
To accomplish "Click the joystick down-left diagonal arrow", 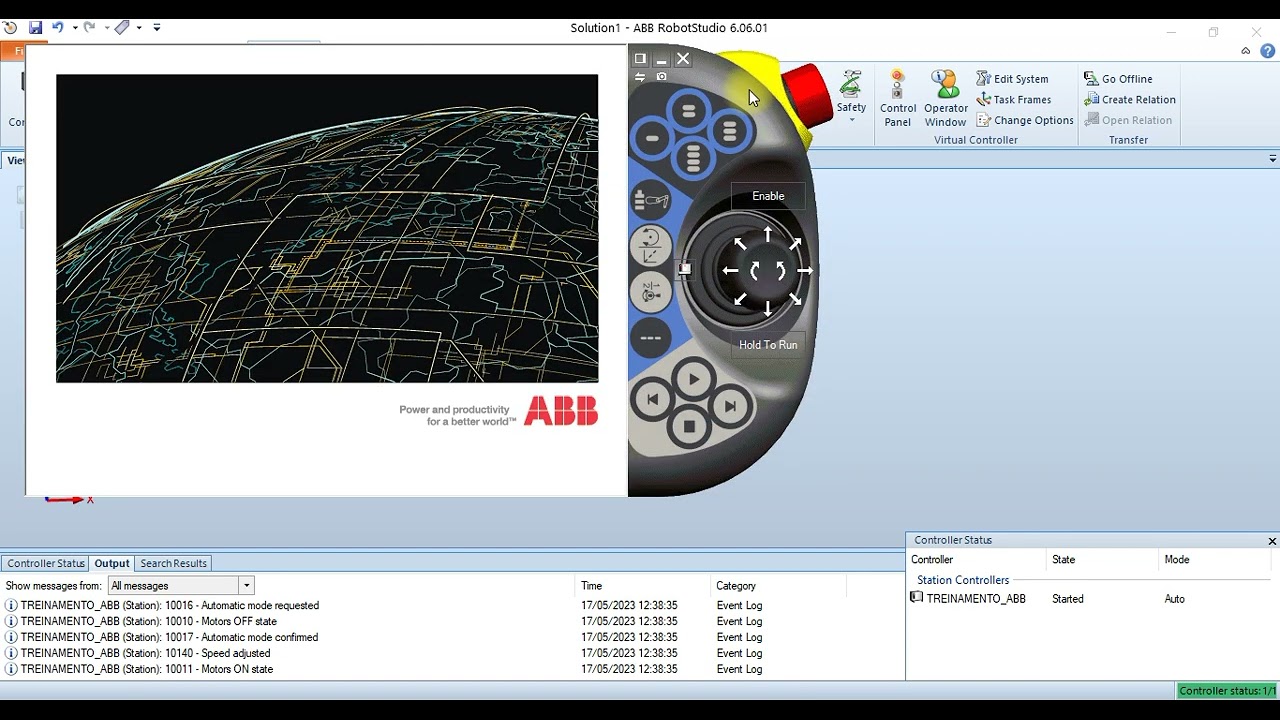I will pos(740,299).
